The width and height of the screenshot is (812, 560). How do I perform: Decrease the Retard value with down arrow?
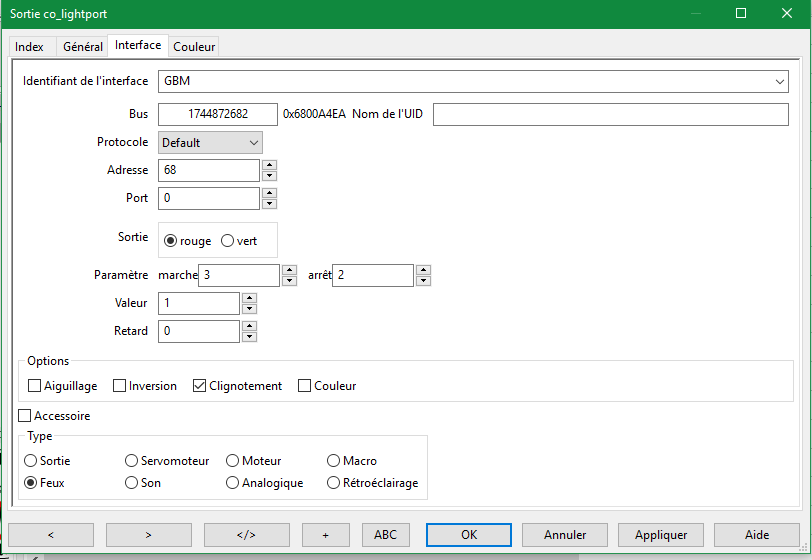pyautogui.click(x=249, y=336)
